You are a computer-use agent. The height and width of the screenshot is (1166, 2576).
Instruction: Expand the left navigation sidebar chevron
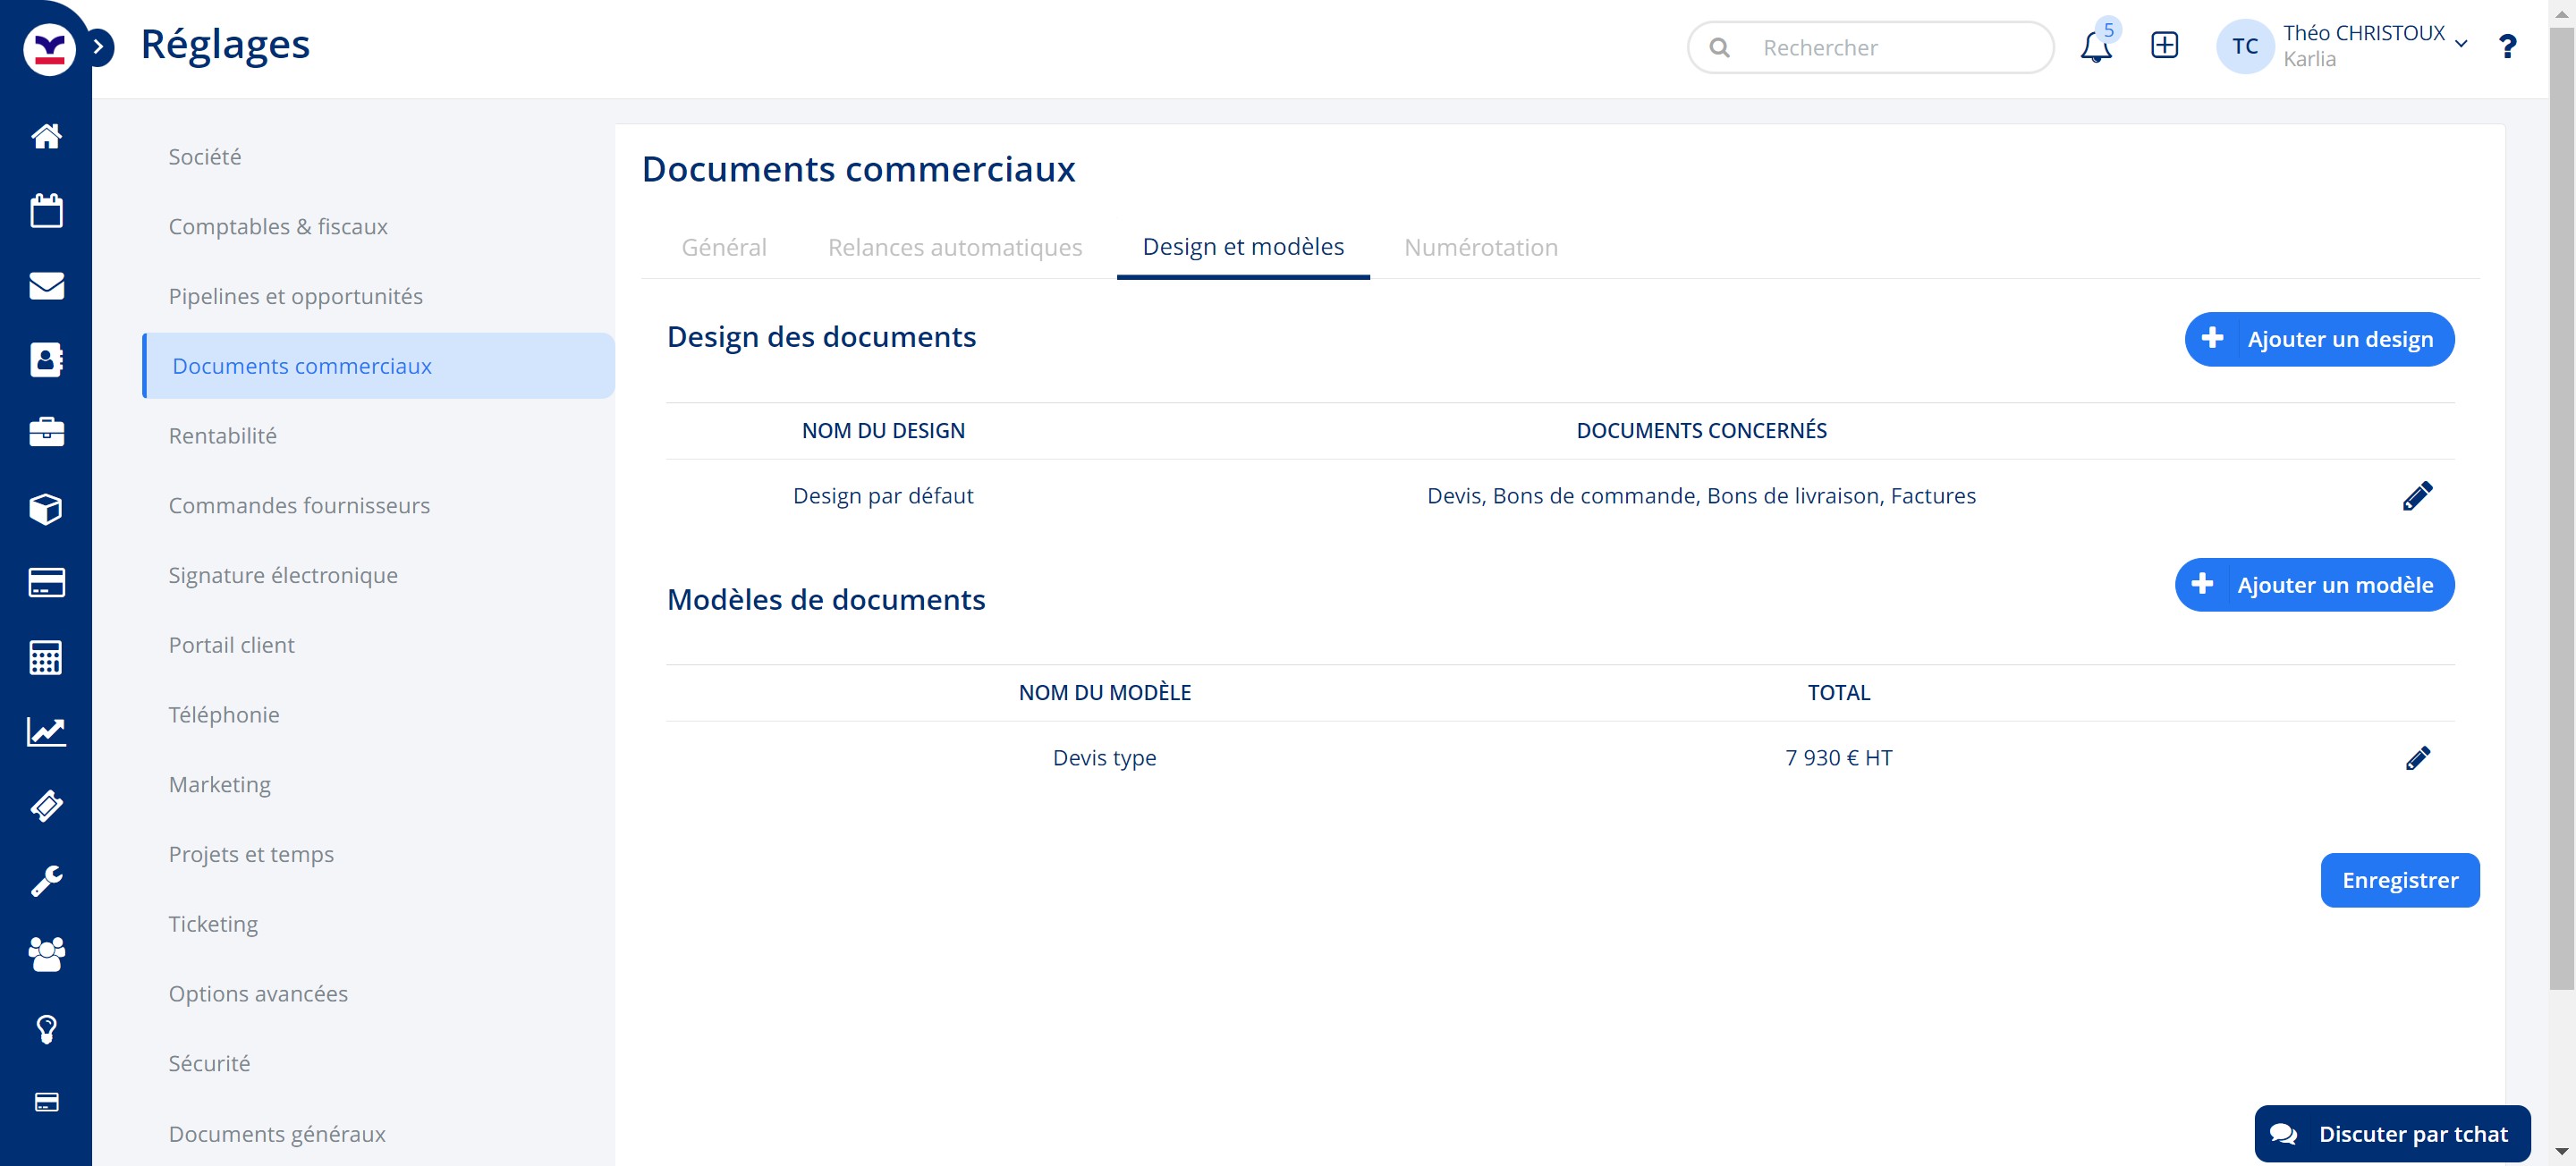coord(98,46)
